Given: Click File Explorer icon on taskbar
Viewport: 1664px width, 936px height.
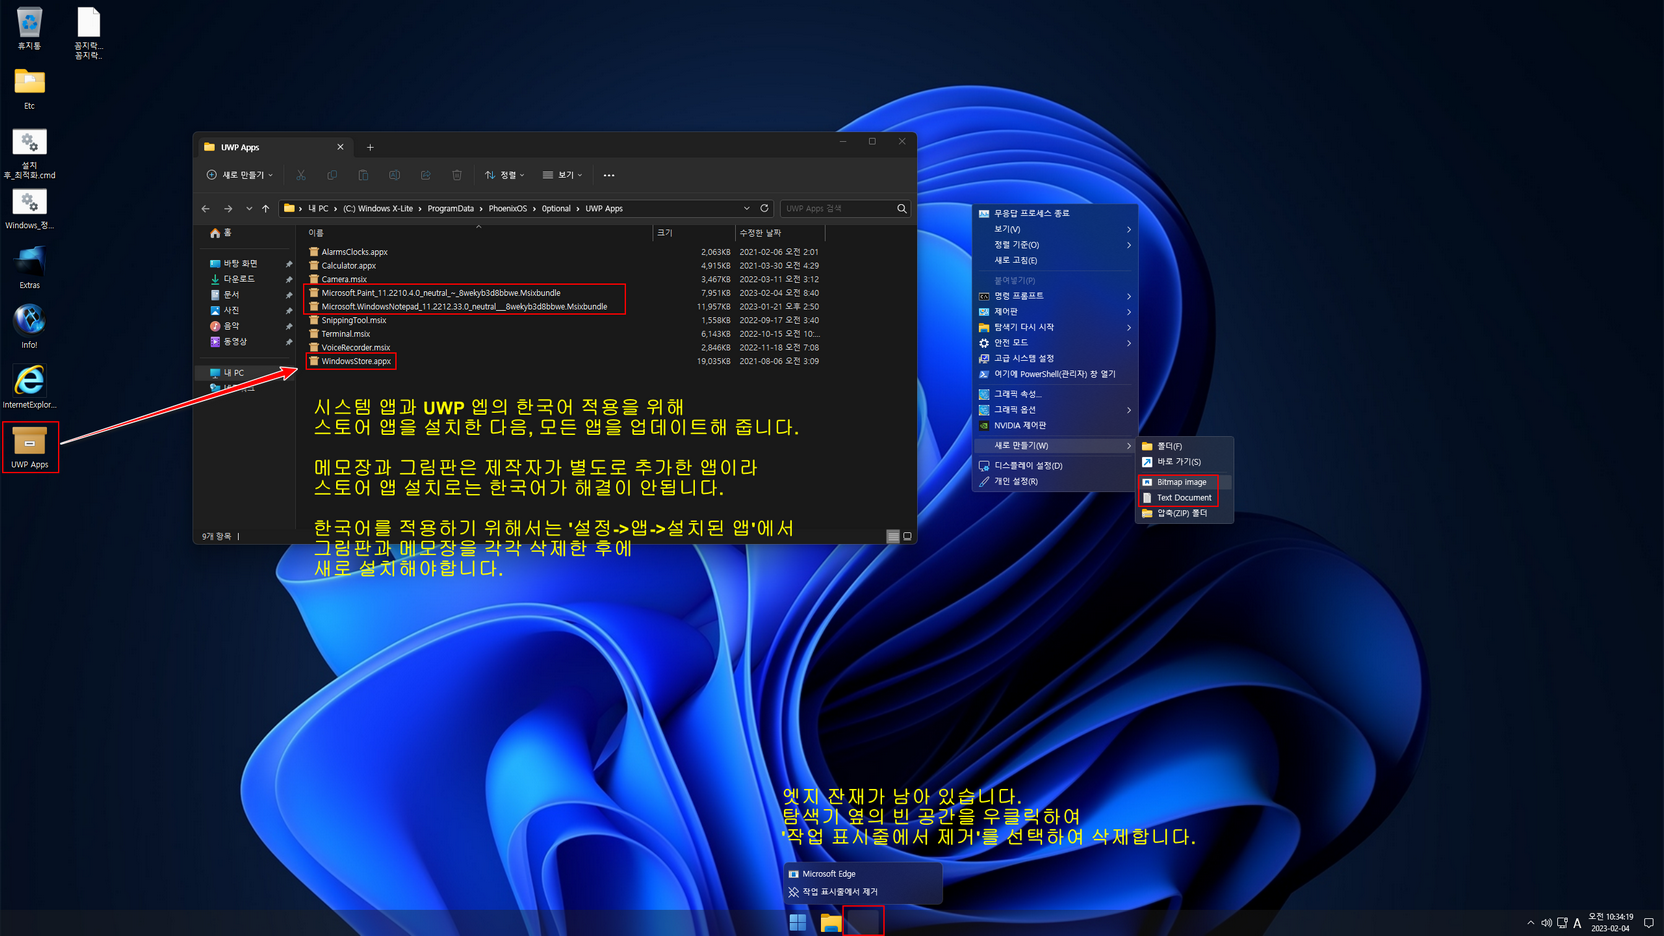Looking at the screenshot, I should point(830,922).
